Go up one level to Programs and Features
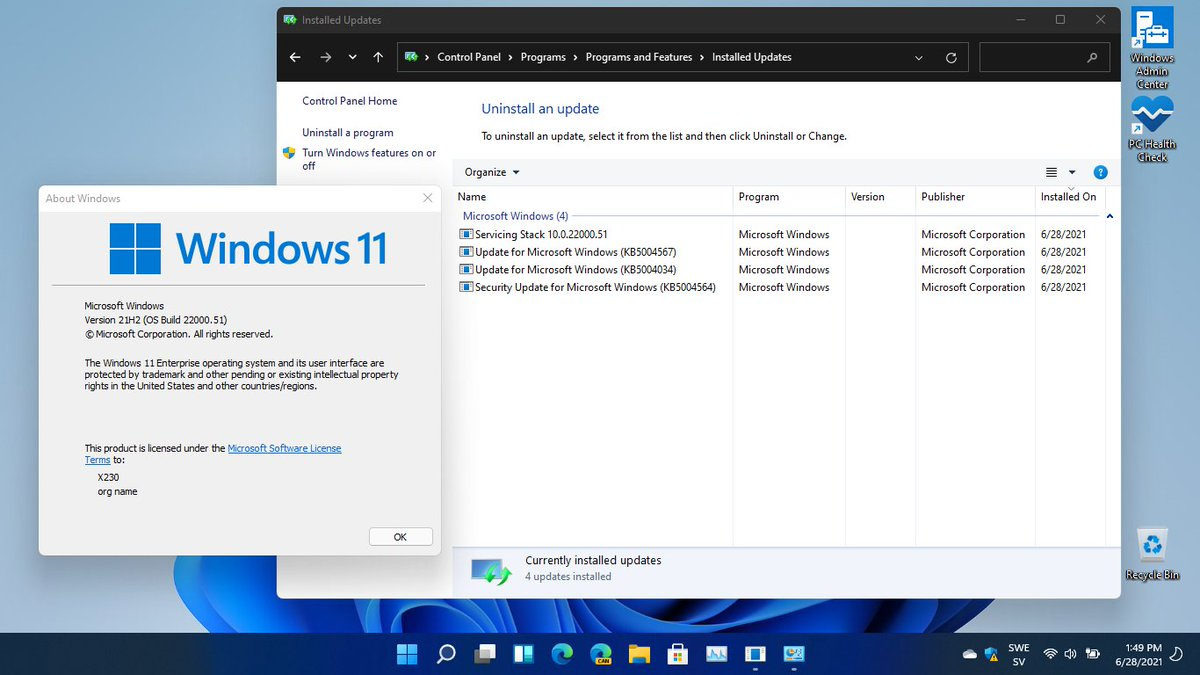The image size is (1200, 675). pyautogui.click(x=377, y=58)
